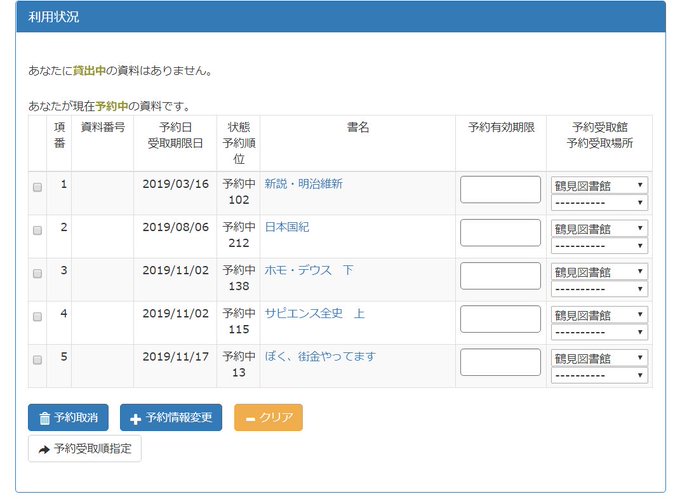Check the box for ぼく、街金やってます
This screenshot has height=499, width=680.
pos(37,360)
